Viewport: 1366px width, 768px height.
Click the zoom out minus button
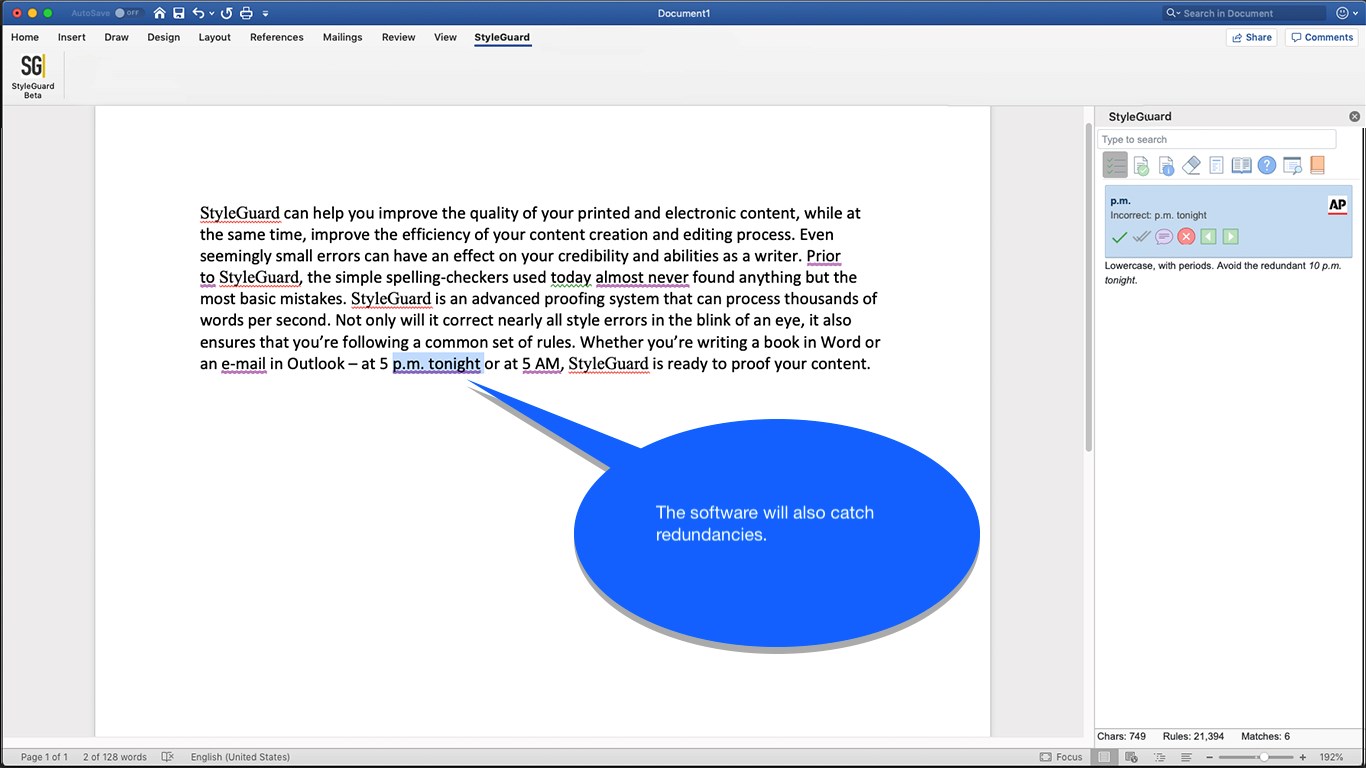click(1209, 757)
